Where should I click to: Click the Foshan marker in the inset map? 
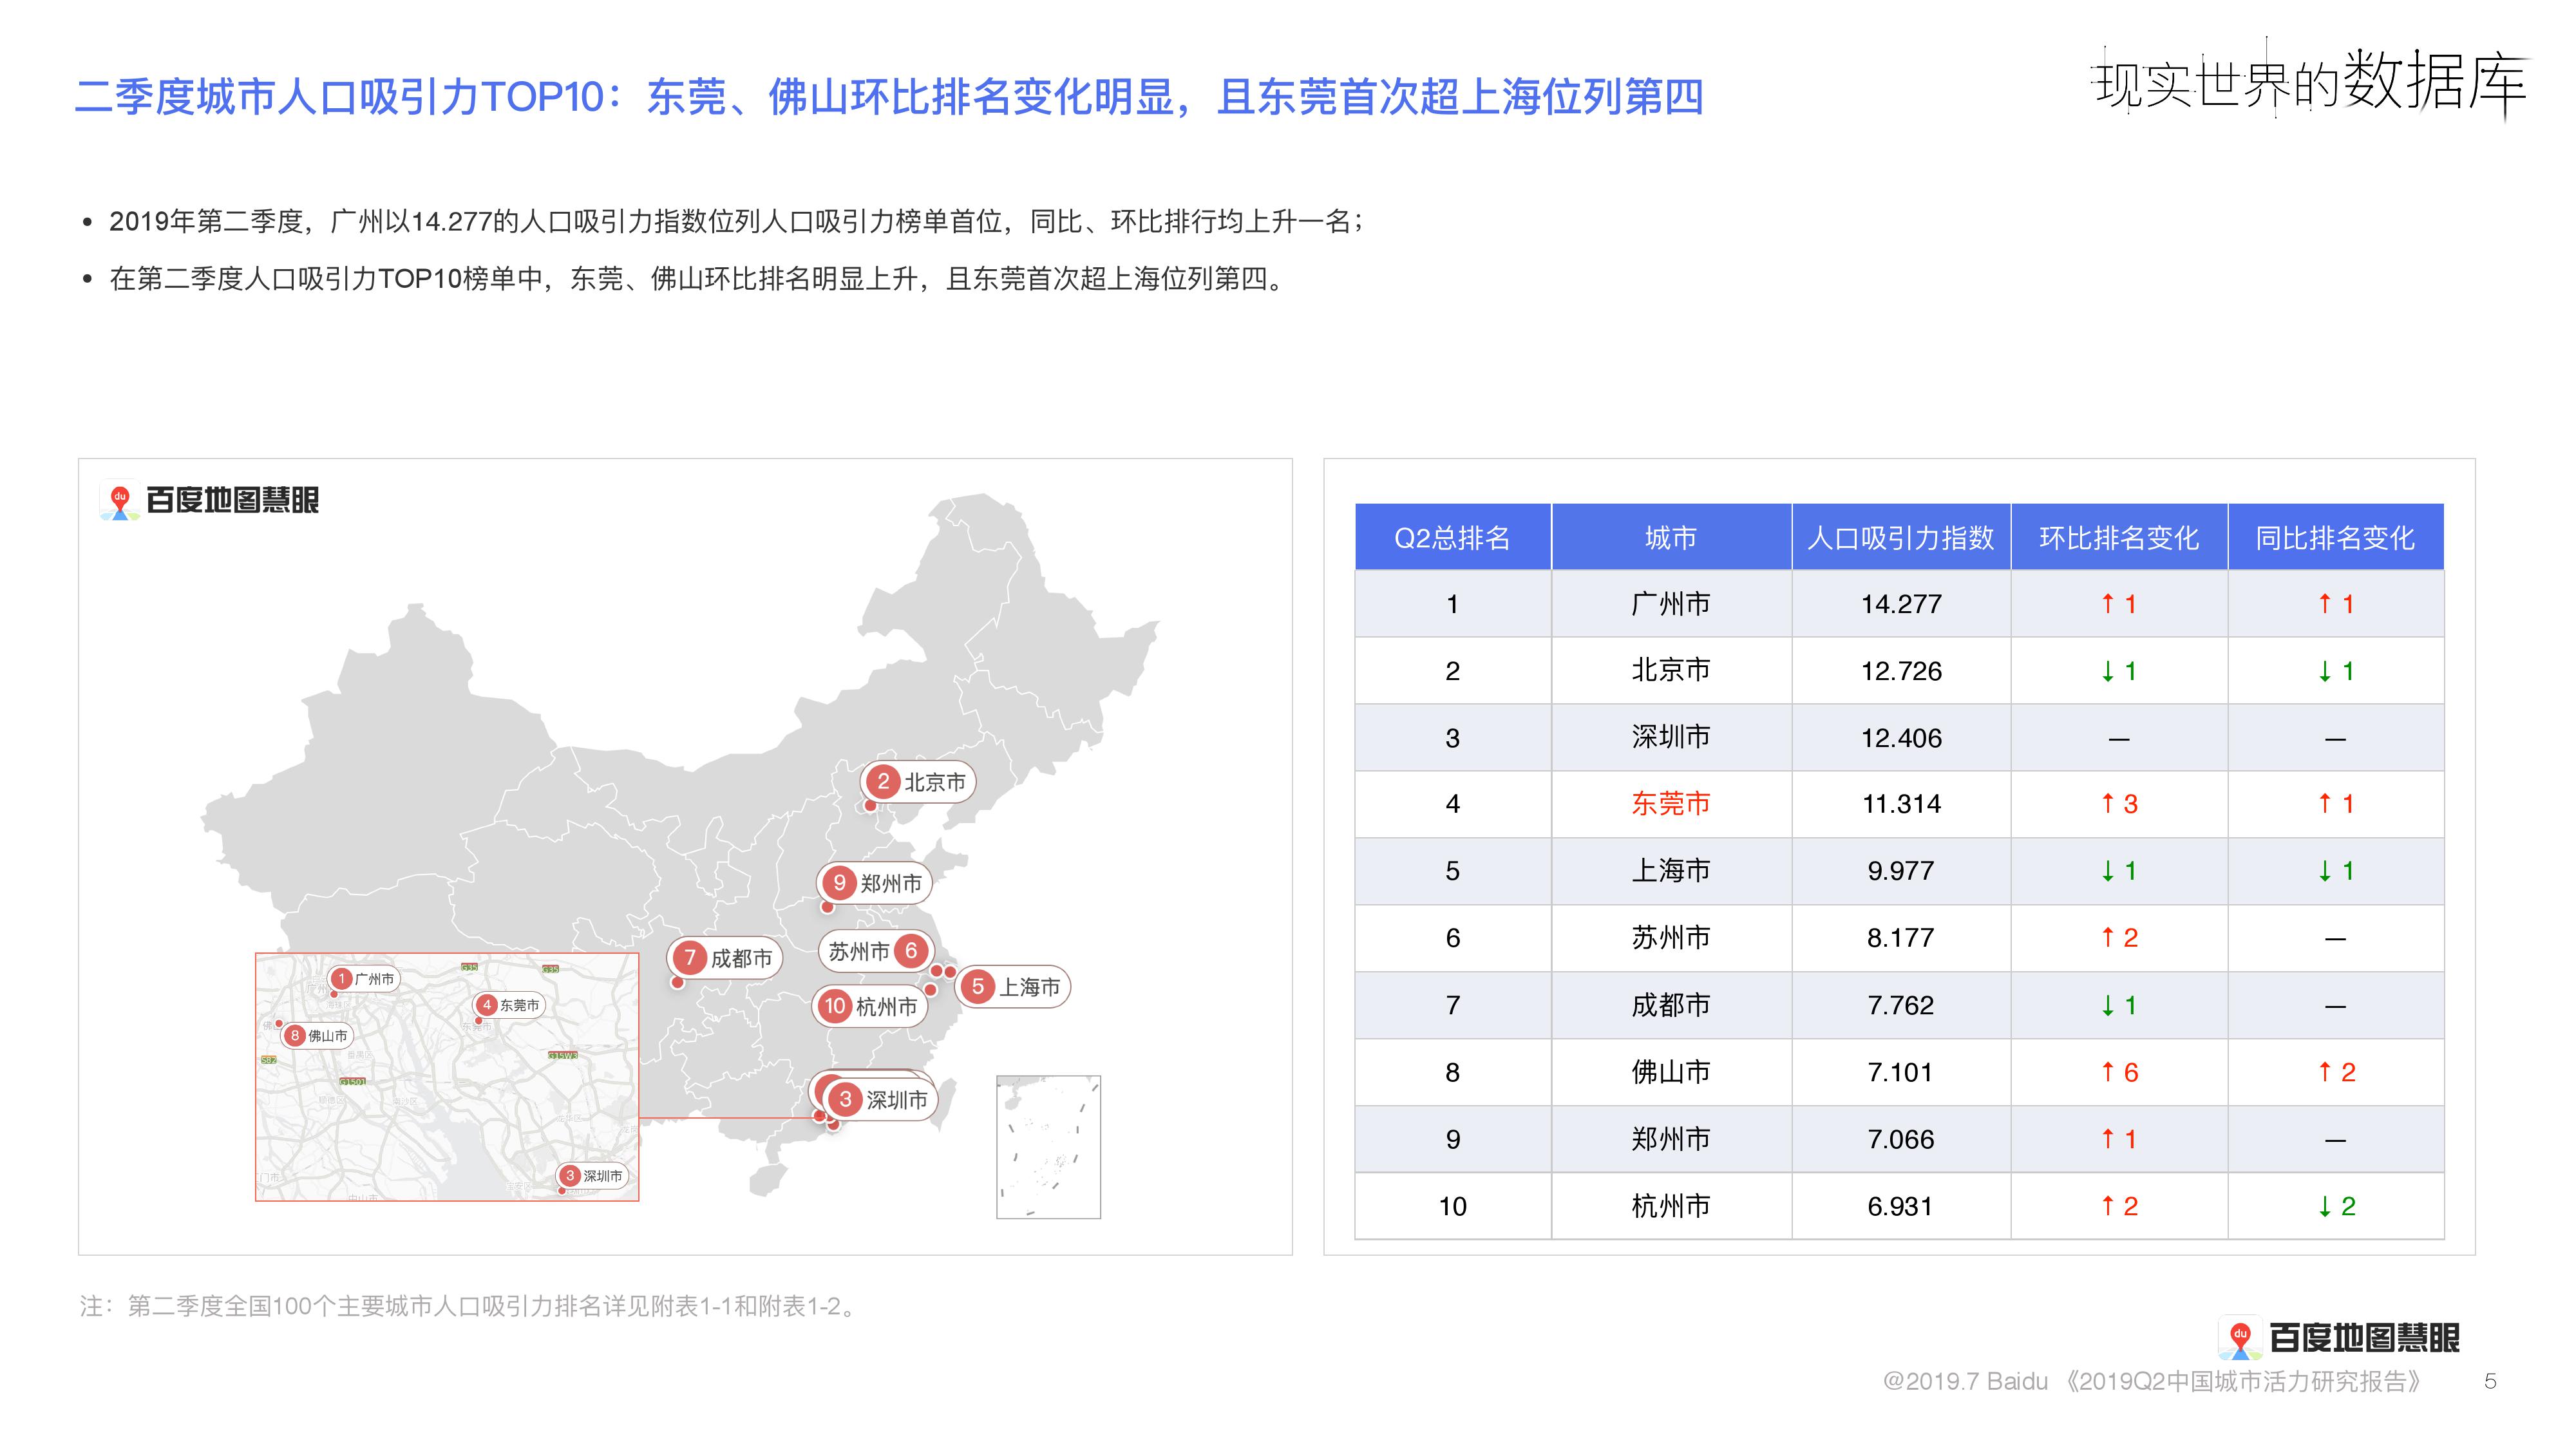(x=317, y=1036)
